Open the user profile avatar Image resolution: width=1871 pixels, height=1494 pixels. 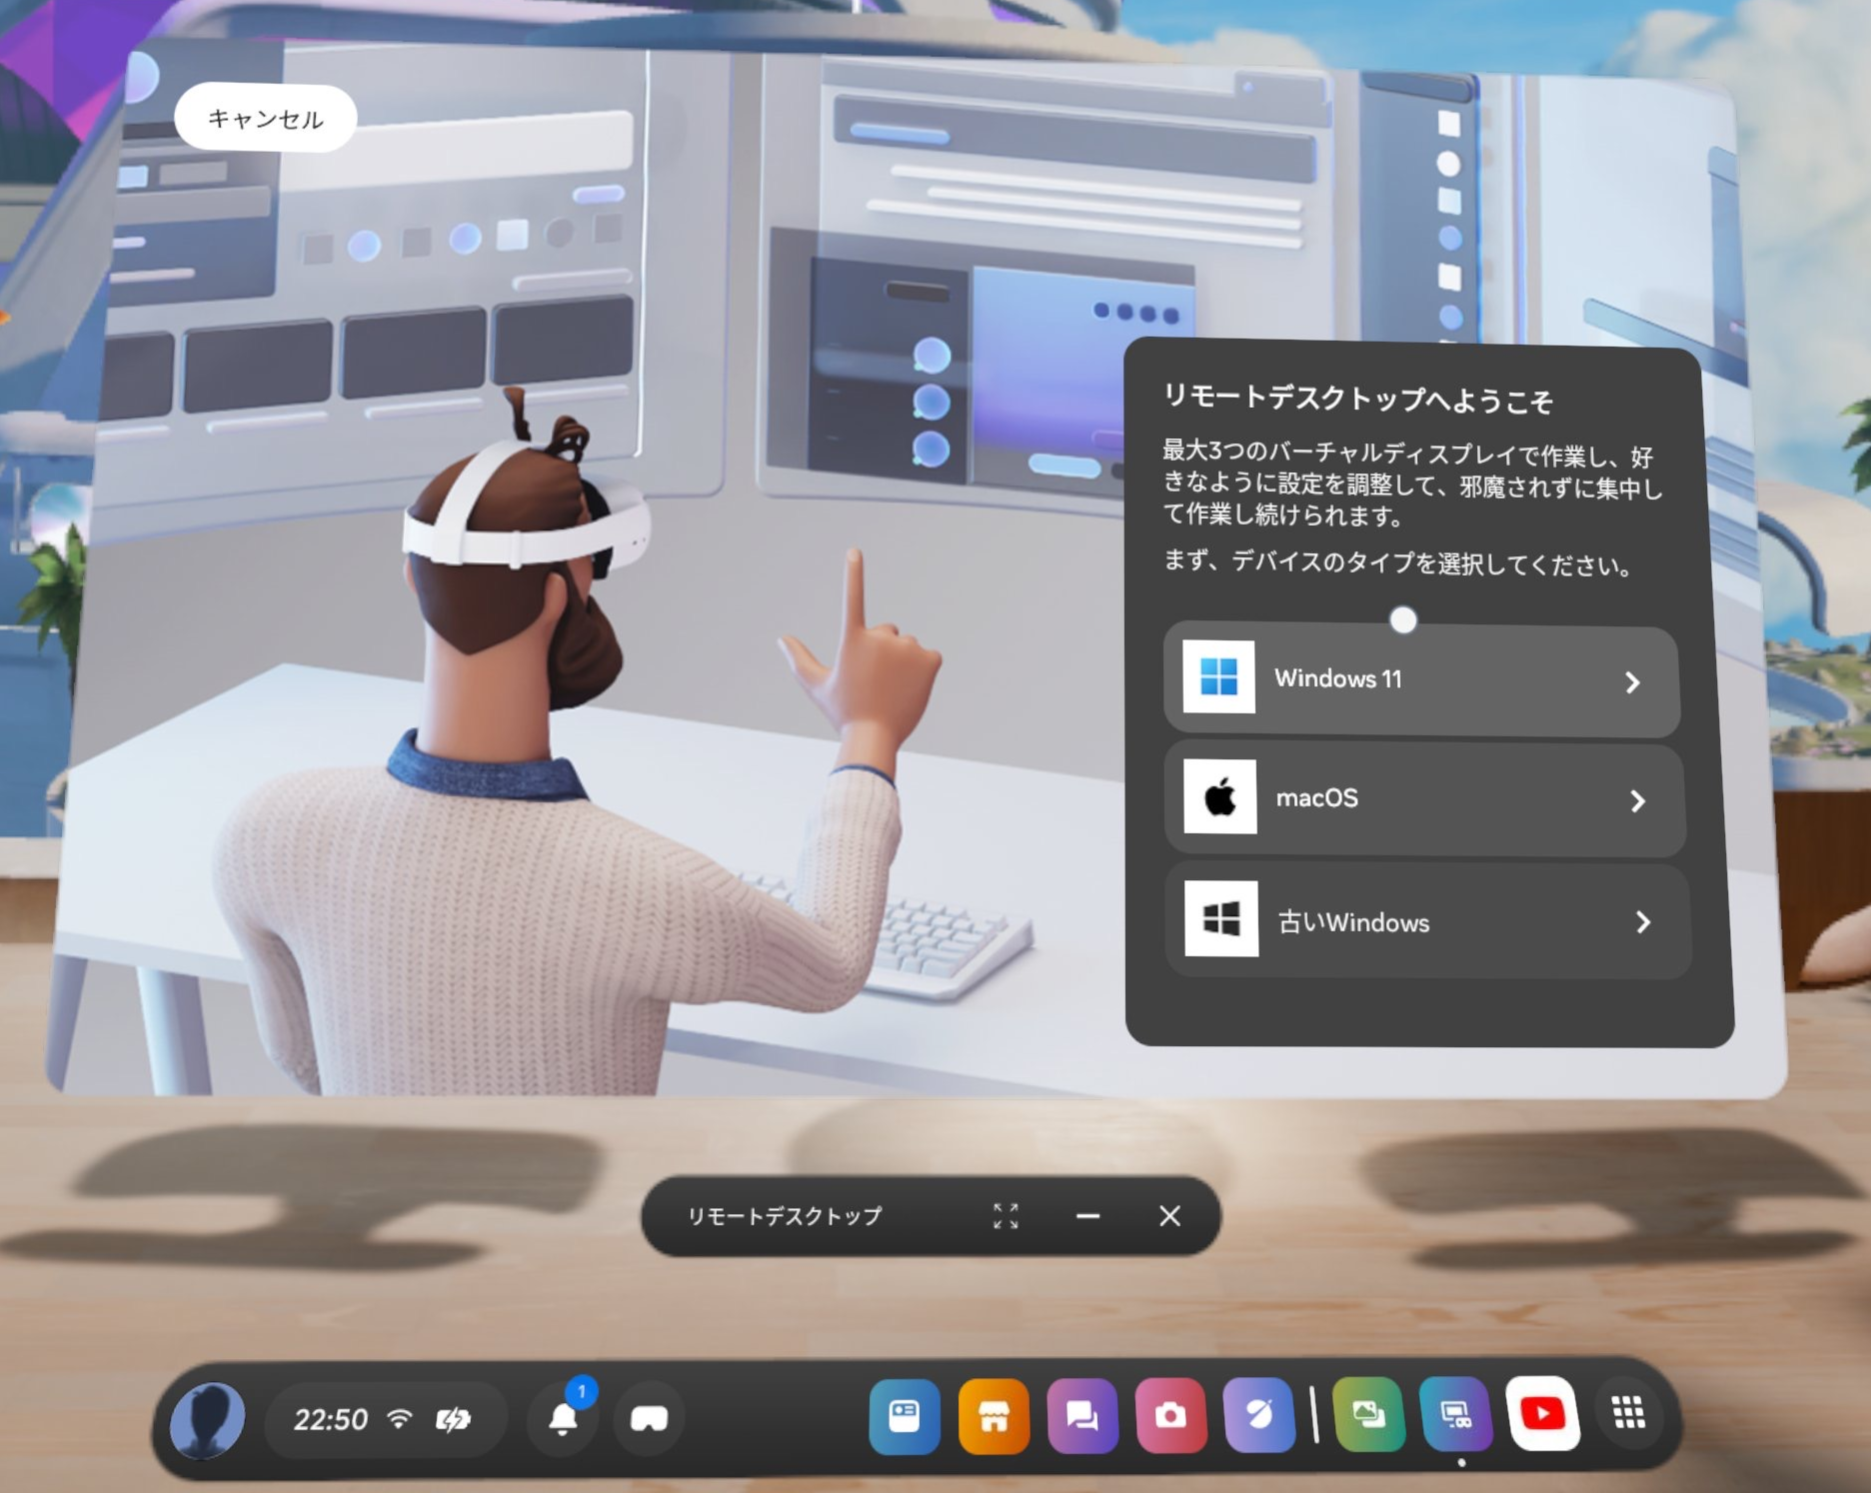click(x=207, y=1420)
